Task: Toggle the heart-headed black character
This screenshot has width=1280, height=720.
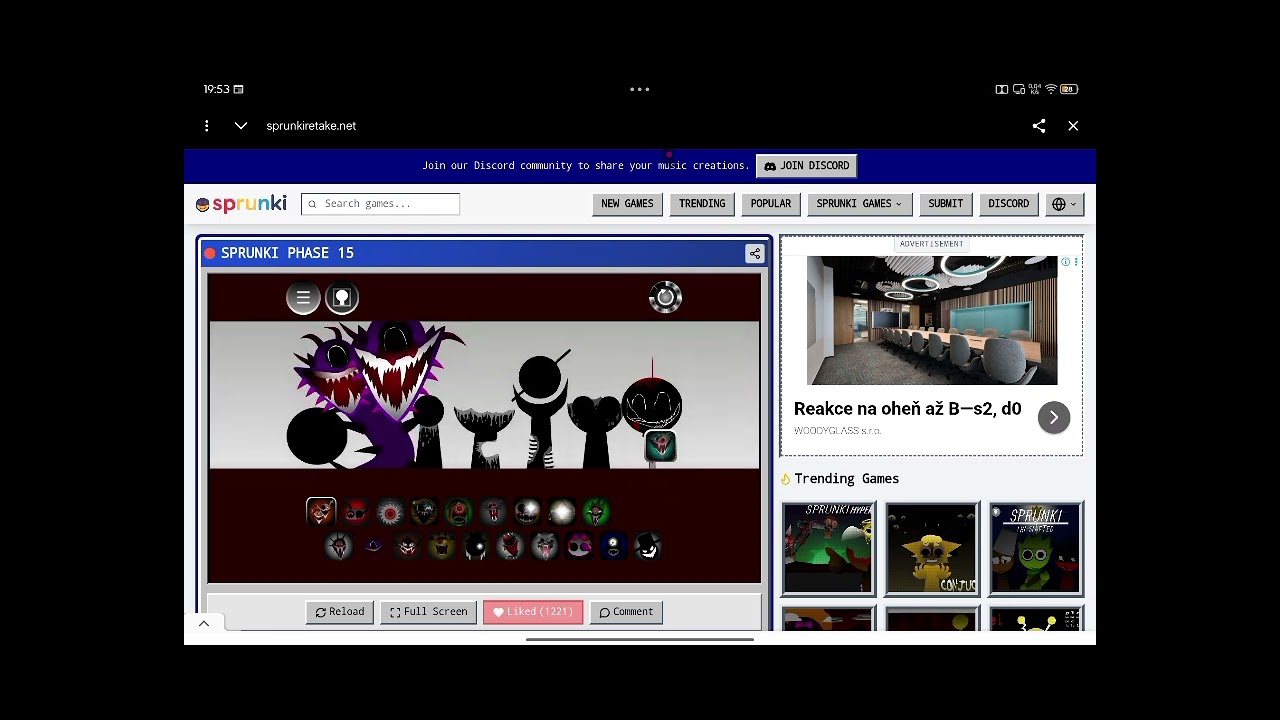Action: pos(595,430)
